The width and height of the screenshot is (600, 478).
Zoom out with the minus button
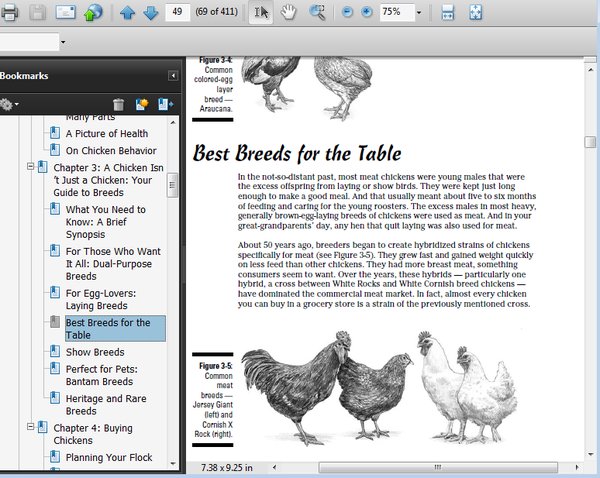point(347,12)
